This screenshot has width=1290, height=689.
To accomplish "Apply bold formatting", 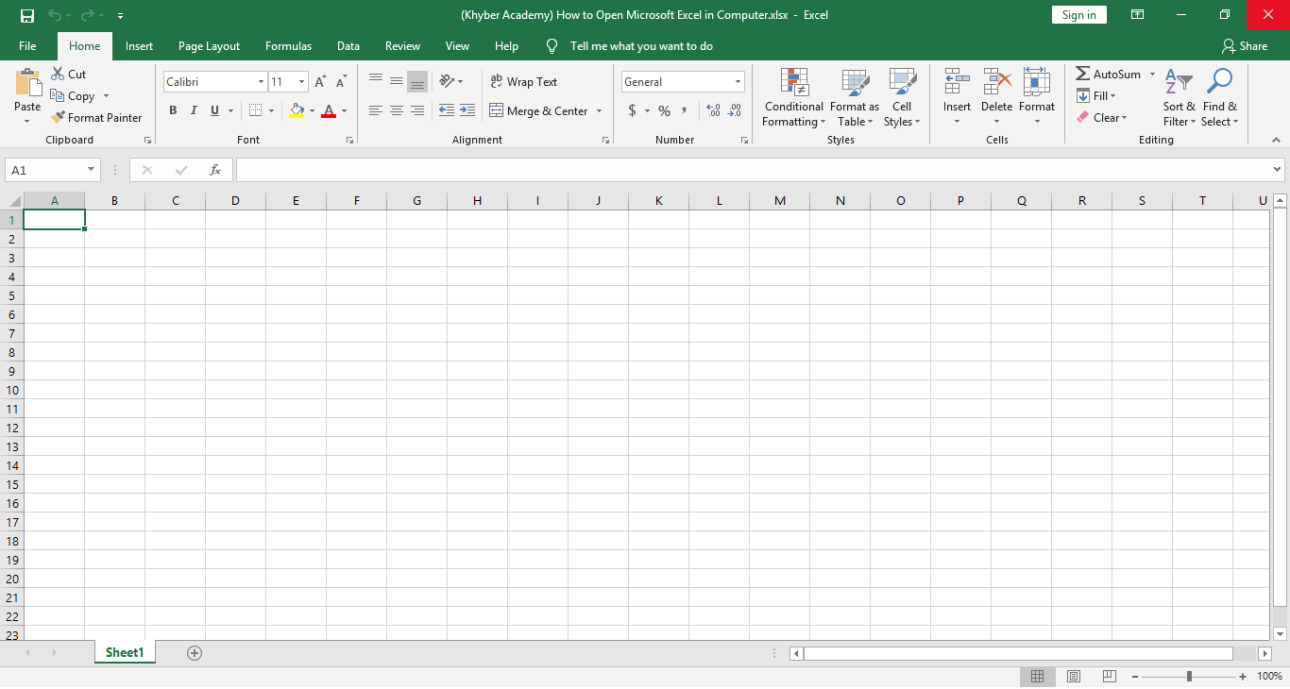I will click(172, 110).
